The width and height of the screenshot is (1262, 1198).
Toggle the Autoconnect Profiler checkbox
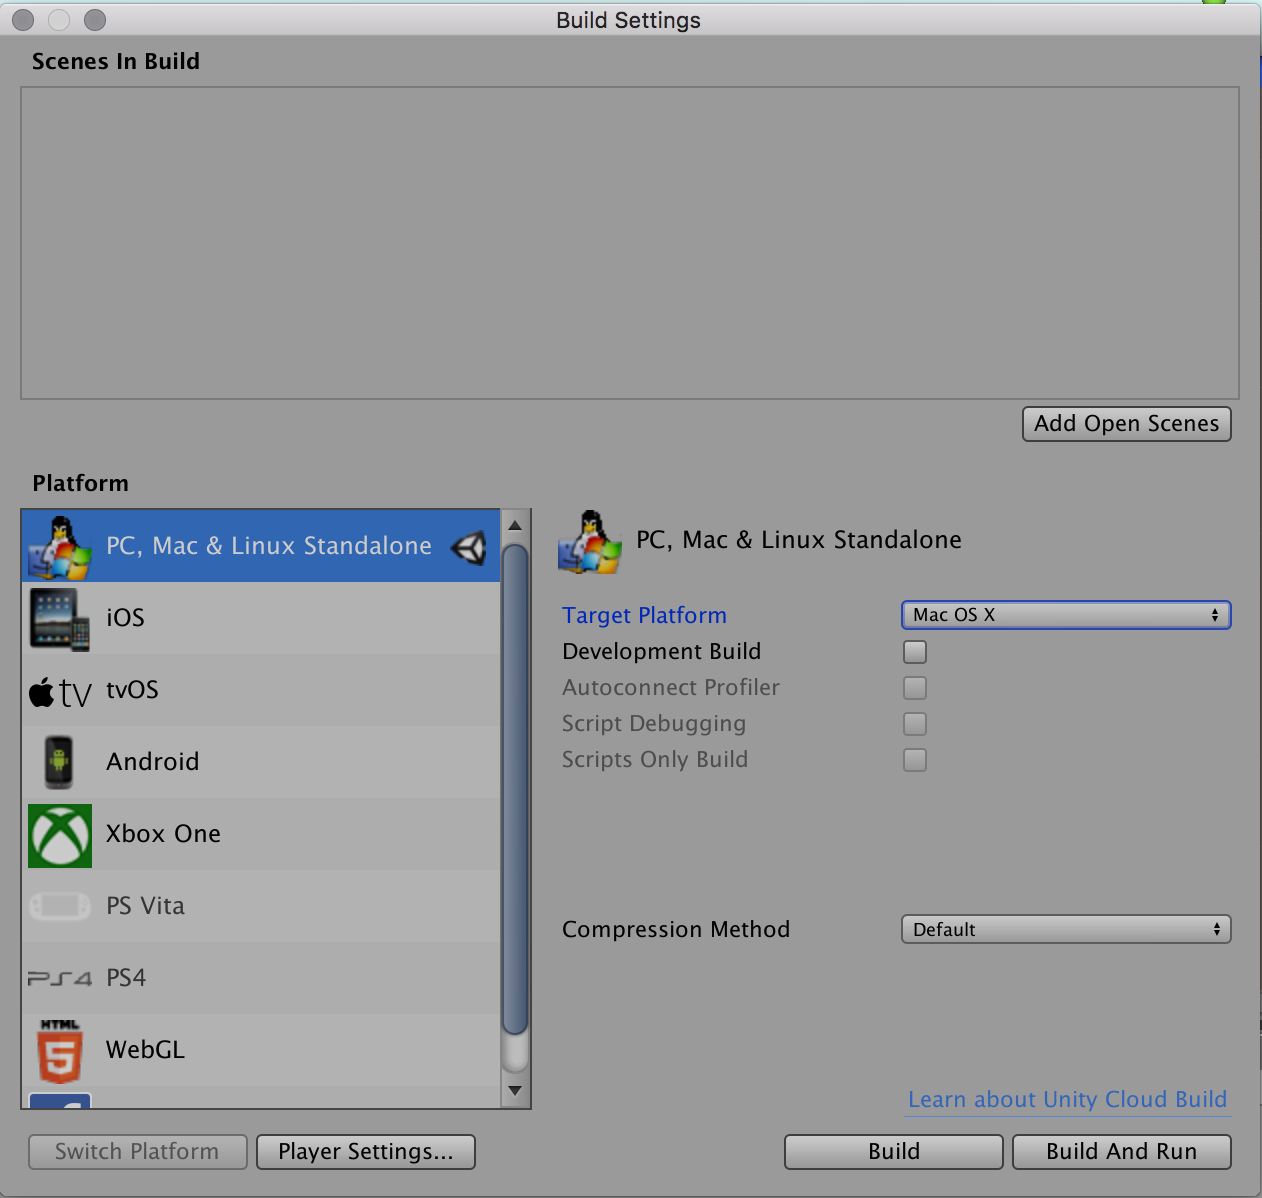915,688
